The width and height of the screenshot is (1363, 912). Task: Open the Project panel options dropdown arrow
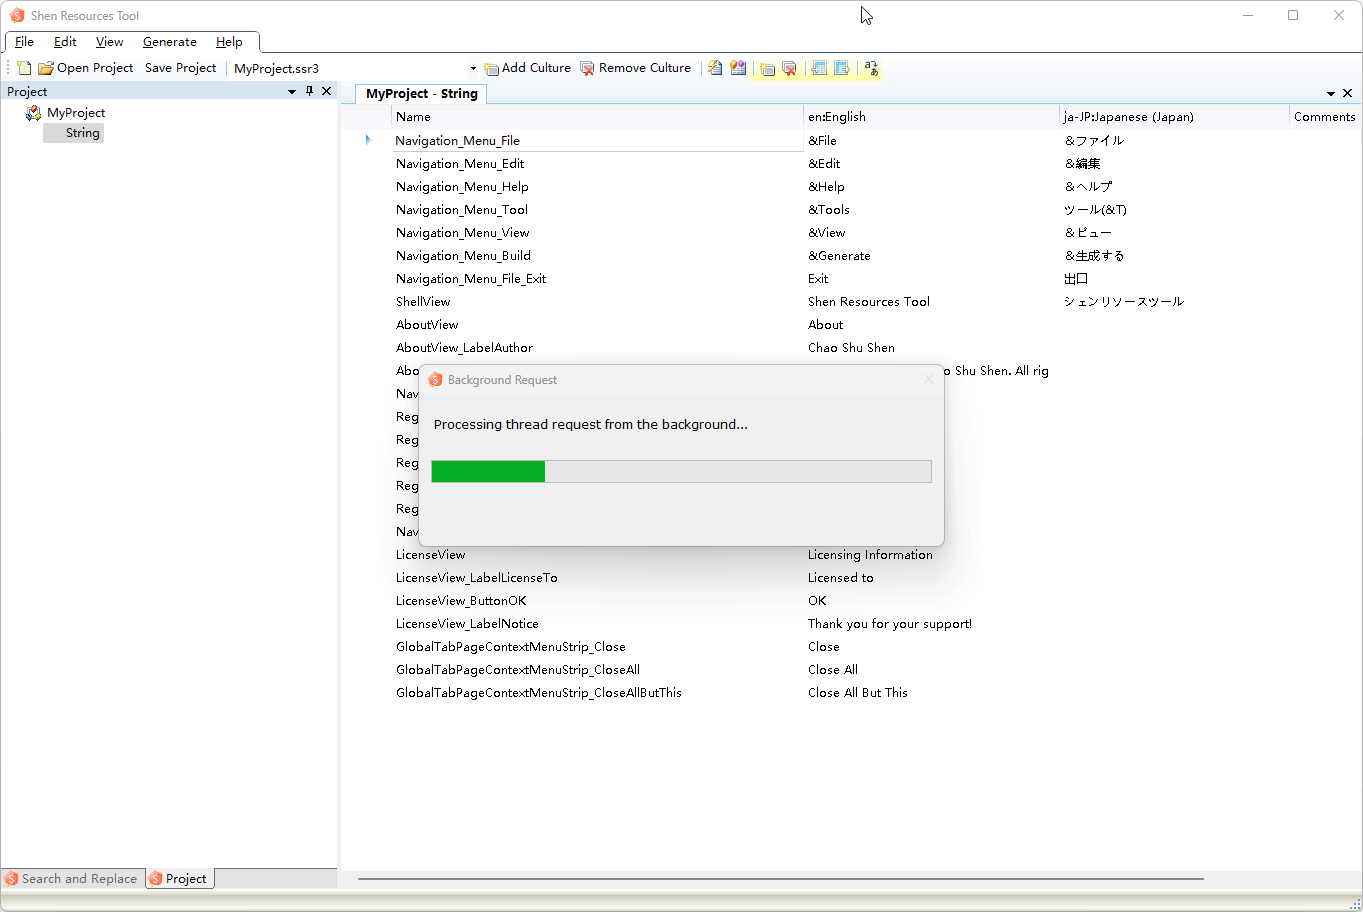(x=292, y=91)
